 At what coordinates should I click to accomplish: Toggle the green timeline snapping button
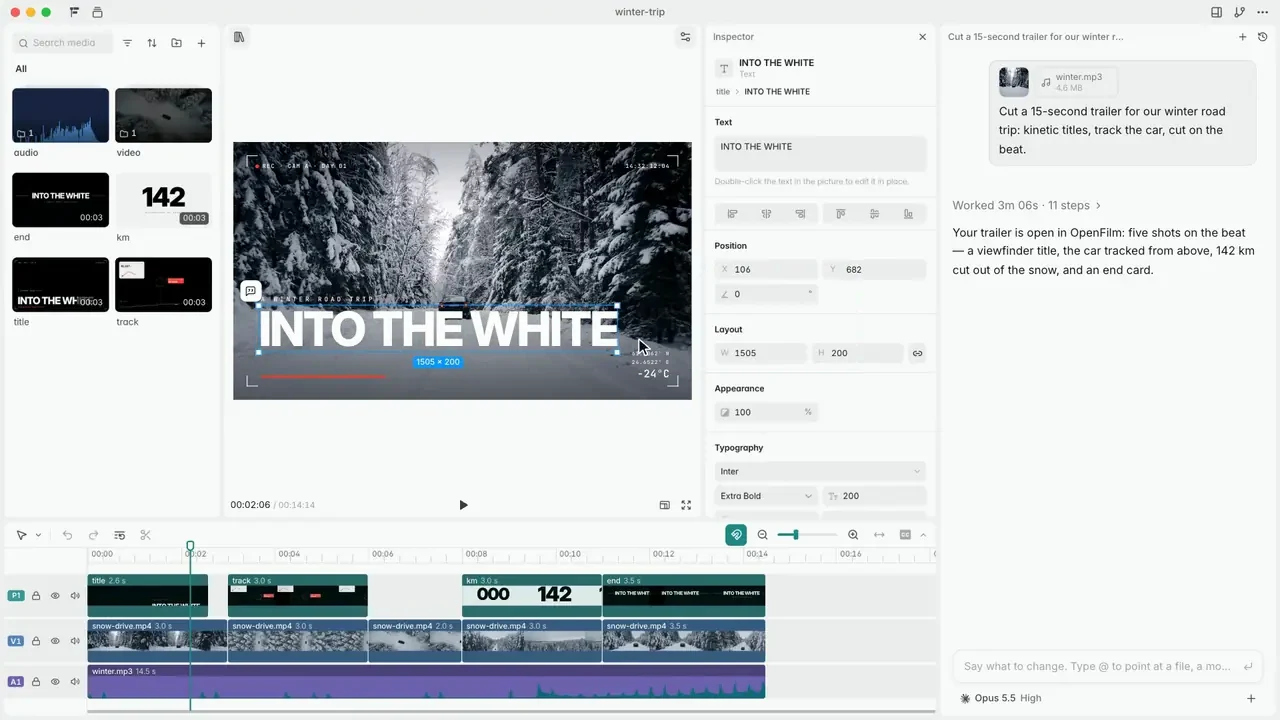[x=736, y=535]
